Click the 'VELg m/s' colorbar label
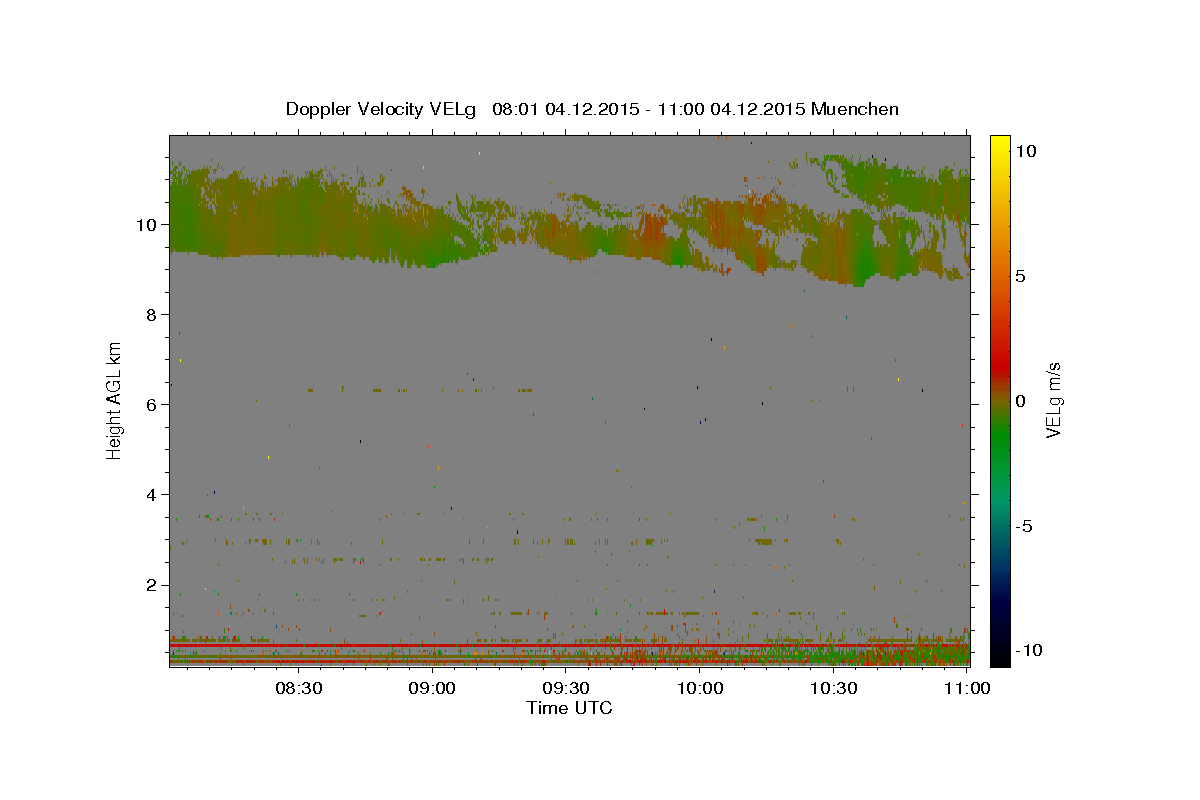 1053,400
